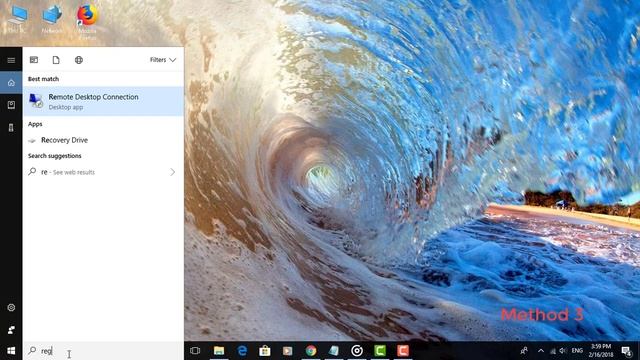640x360 pixels.
Task: Open the settings gear in search sidebar
Action: [x=11, y=307]
